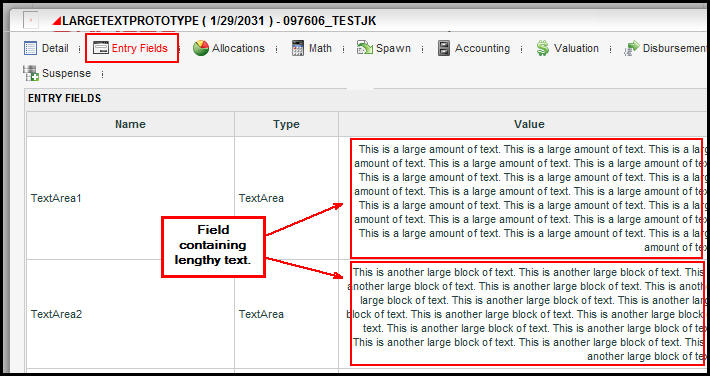The width and height of the screenshot is (710, 376).
Task: Click the Accounting icon
Action: [x=444, y=48]
